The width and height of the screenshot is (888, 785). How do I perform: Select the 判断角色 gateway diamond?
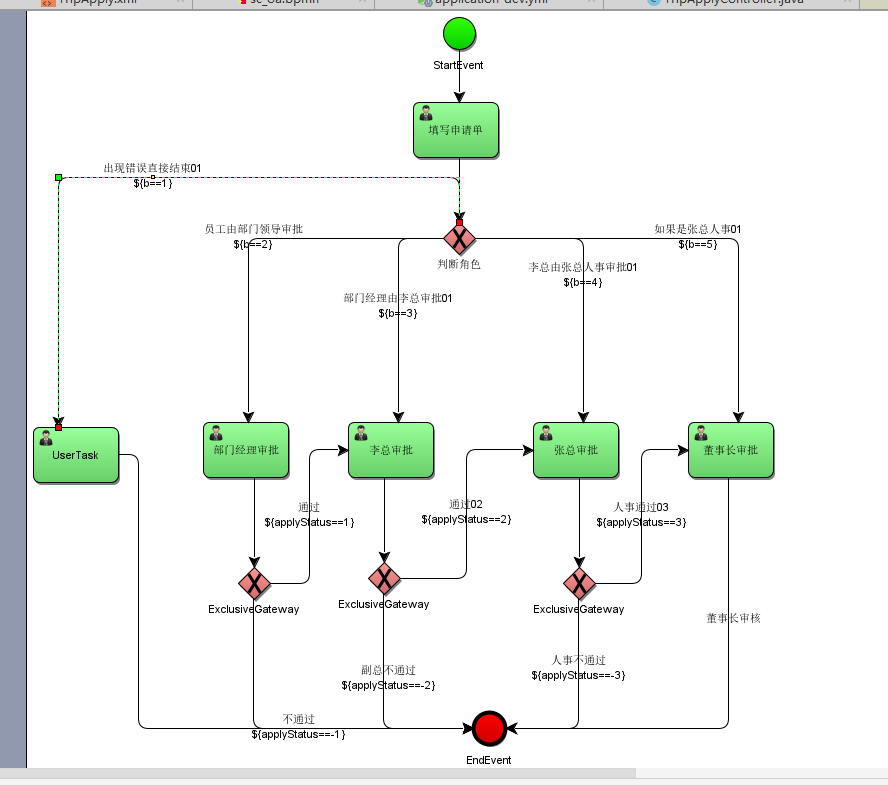coord(459,239)
